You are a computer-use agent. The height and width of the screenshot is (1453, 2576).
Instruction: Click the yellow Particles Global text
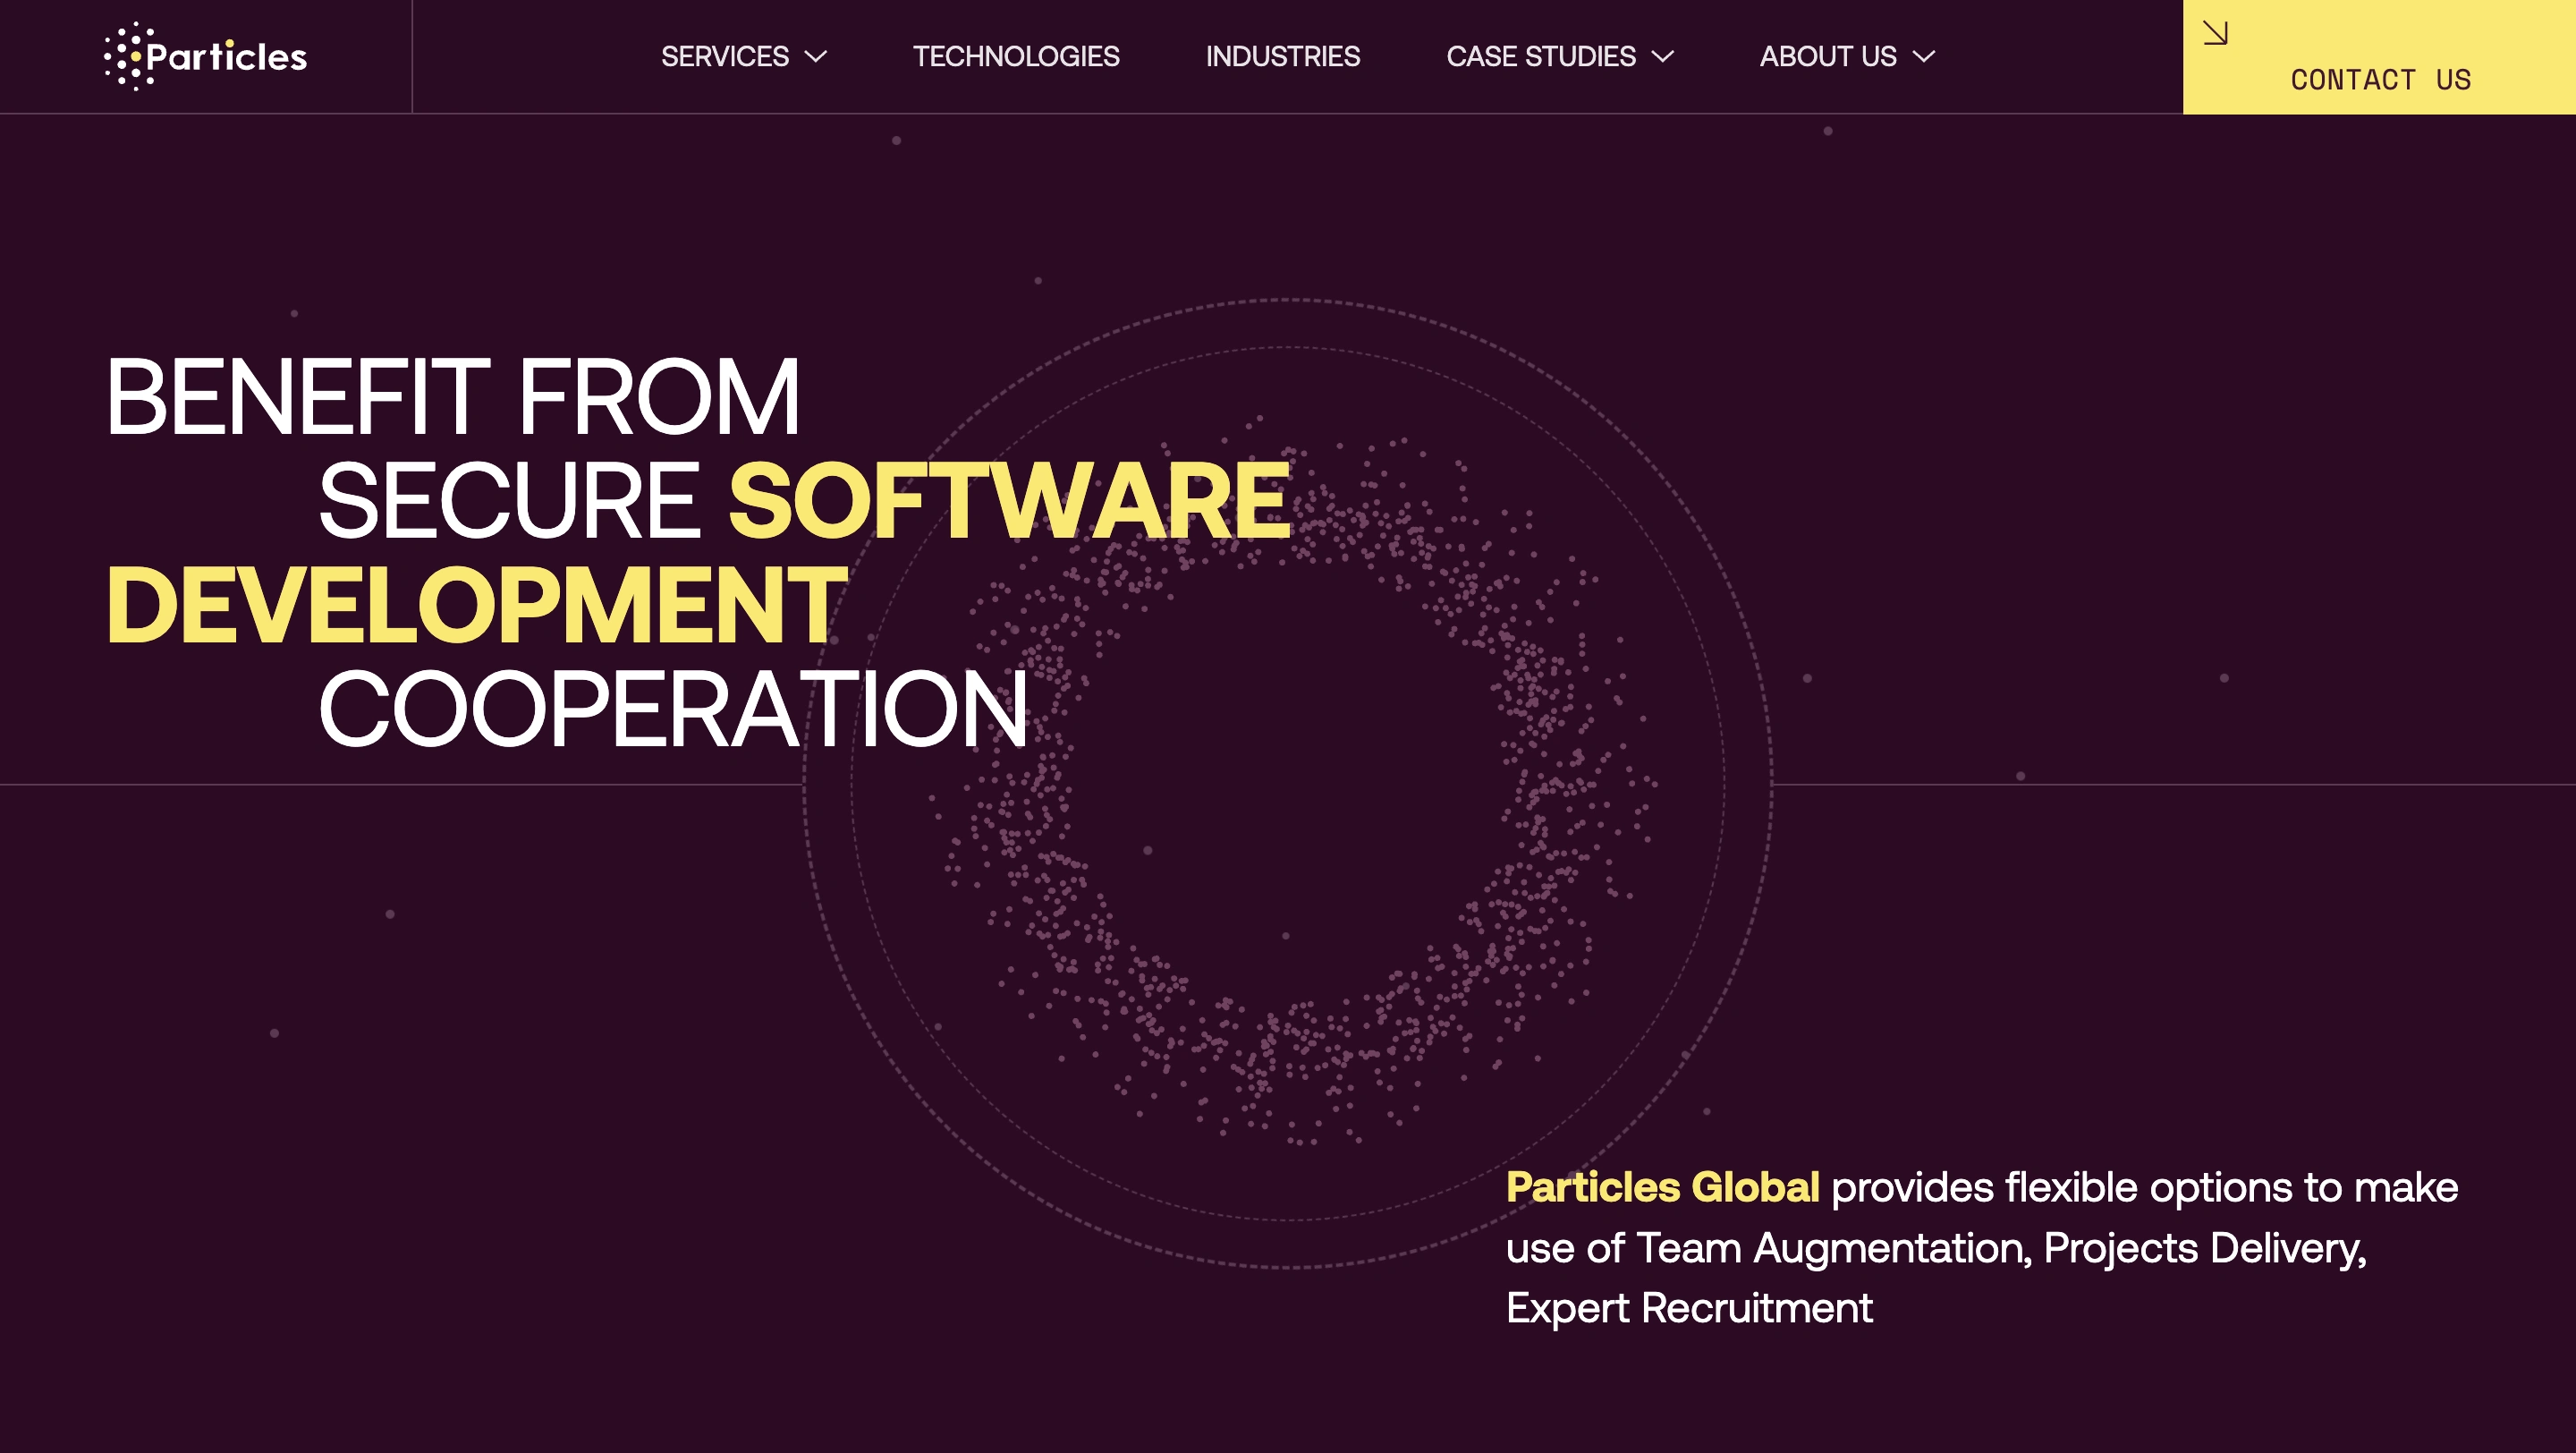(x=1661, y=1187)
